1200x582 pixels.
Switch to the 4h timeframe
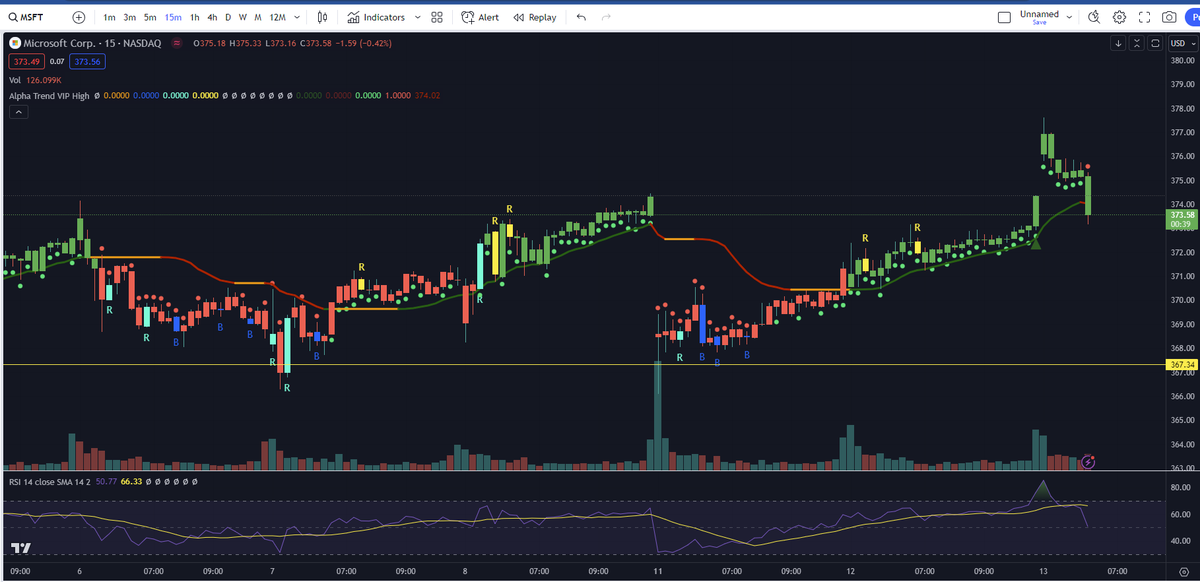(x=212, y=17)
